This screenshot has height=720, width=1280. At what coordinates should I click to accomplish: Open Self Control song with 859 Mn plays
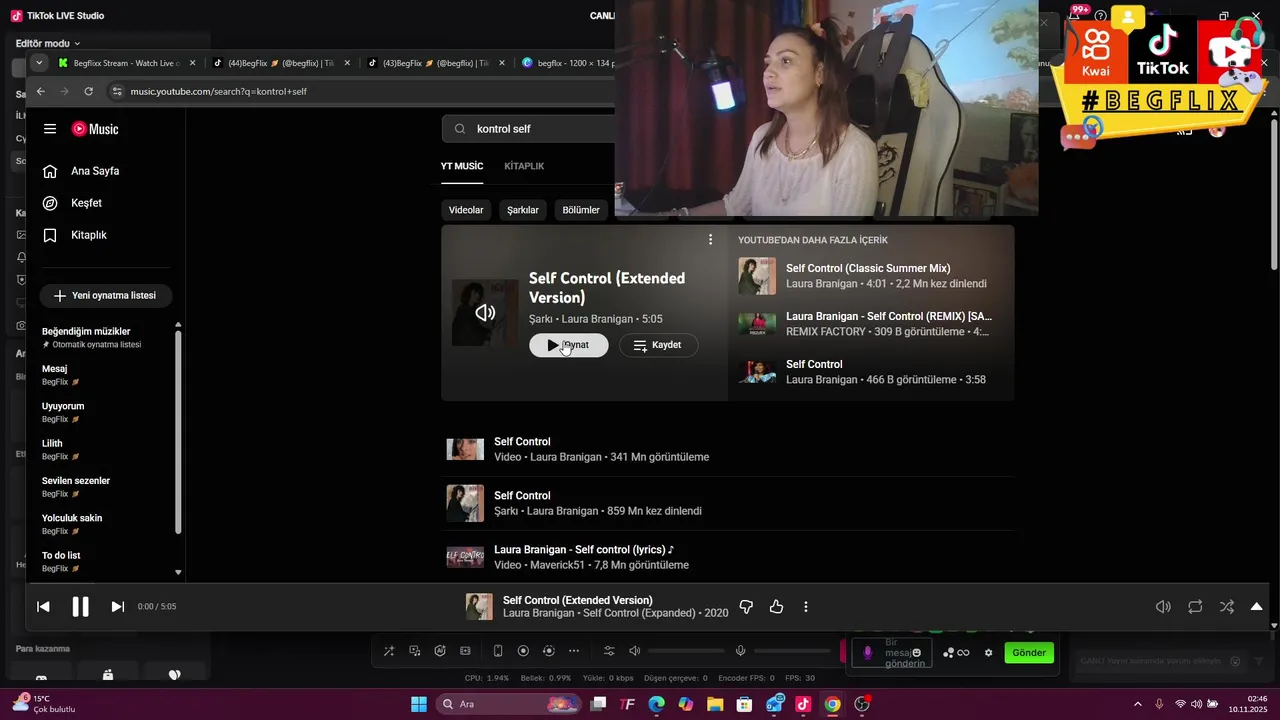(728, 503)
